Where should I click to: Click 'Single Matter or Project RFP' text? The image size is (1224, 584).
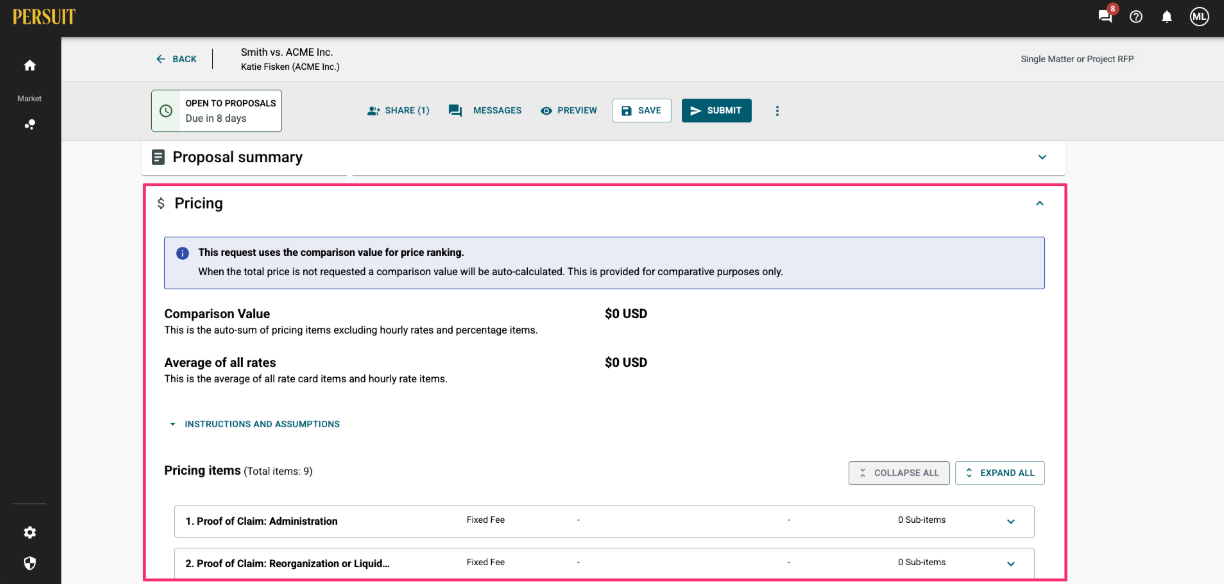1077,59
